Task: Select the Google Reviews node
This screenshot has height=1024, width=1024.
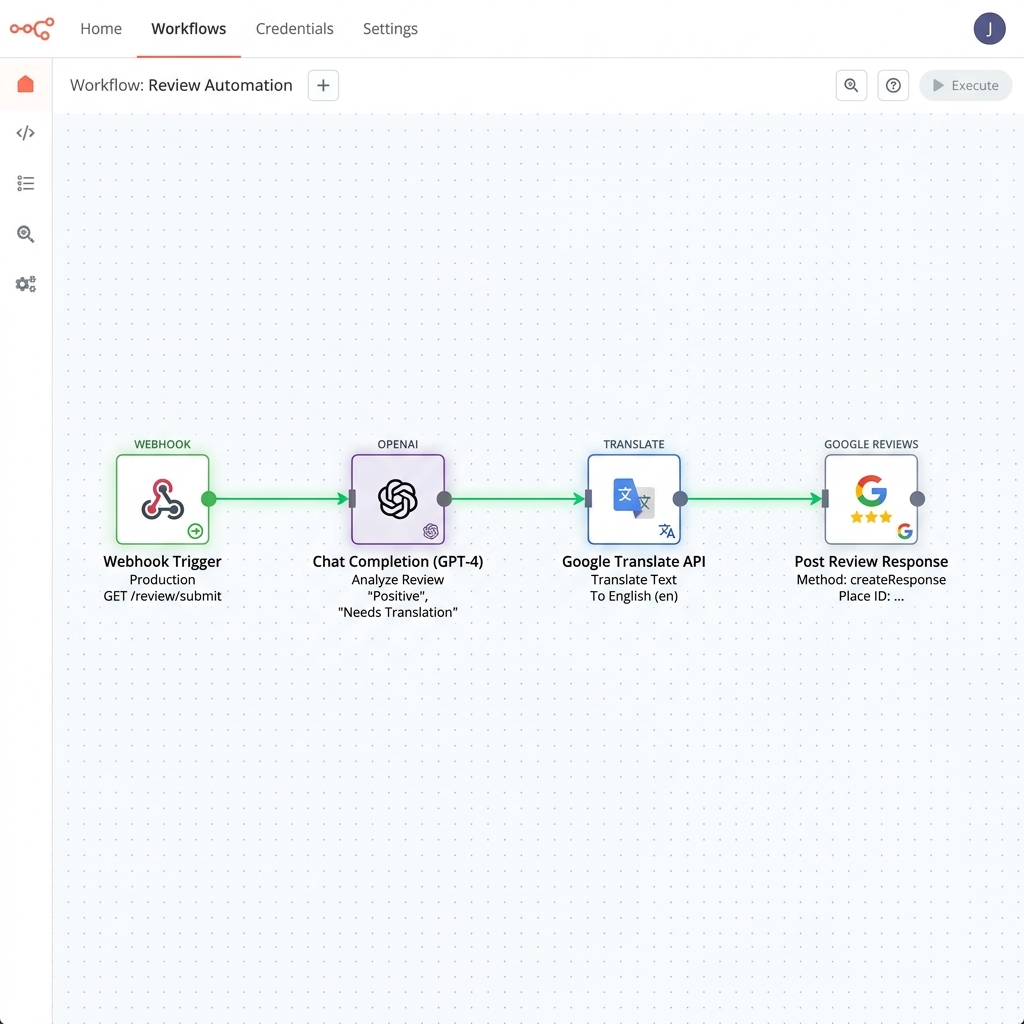Action: coord(871,500)
